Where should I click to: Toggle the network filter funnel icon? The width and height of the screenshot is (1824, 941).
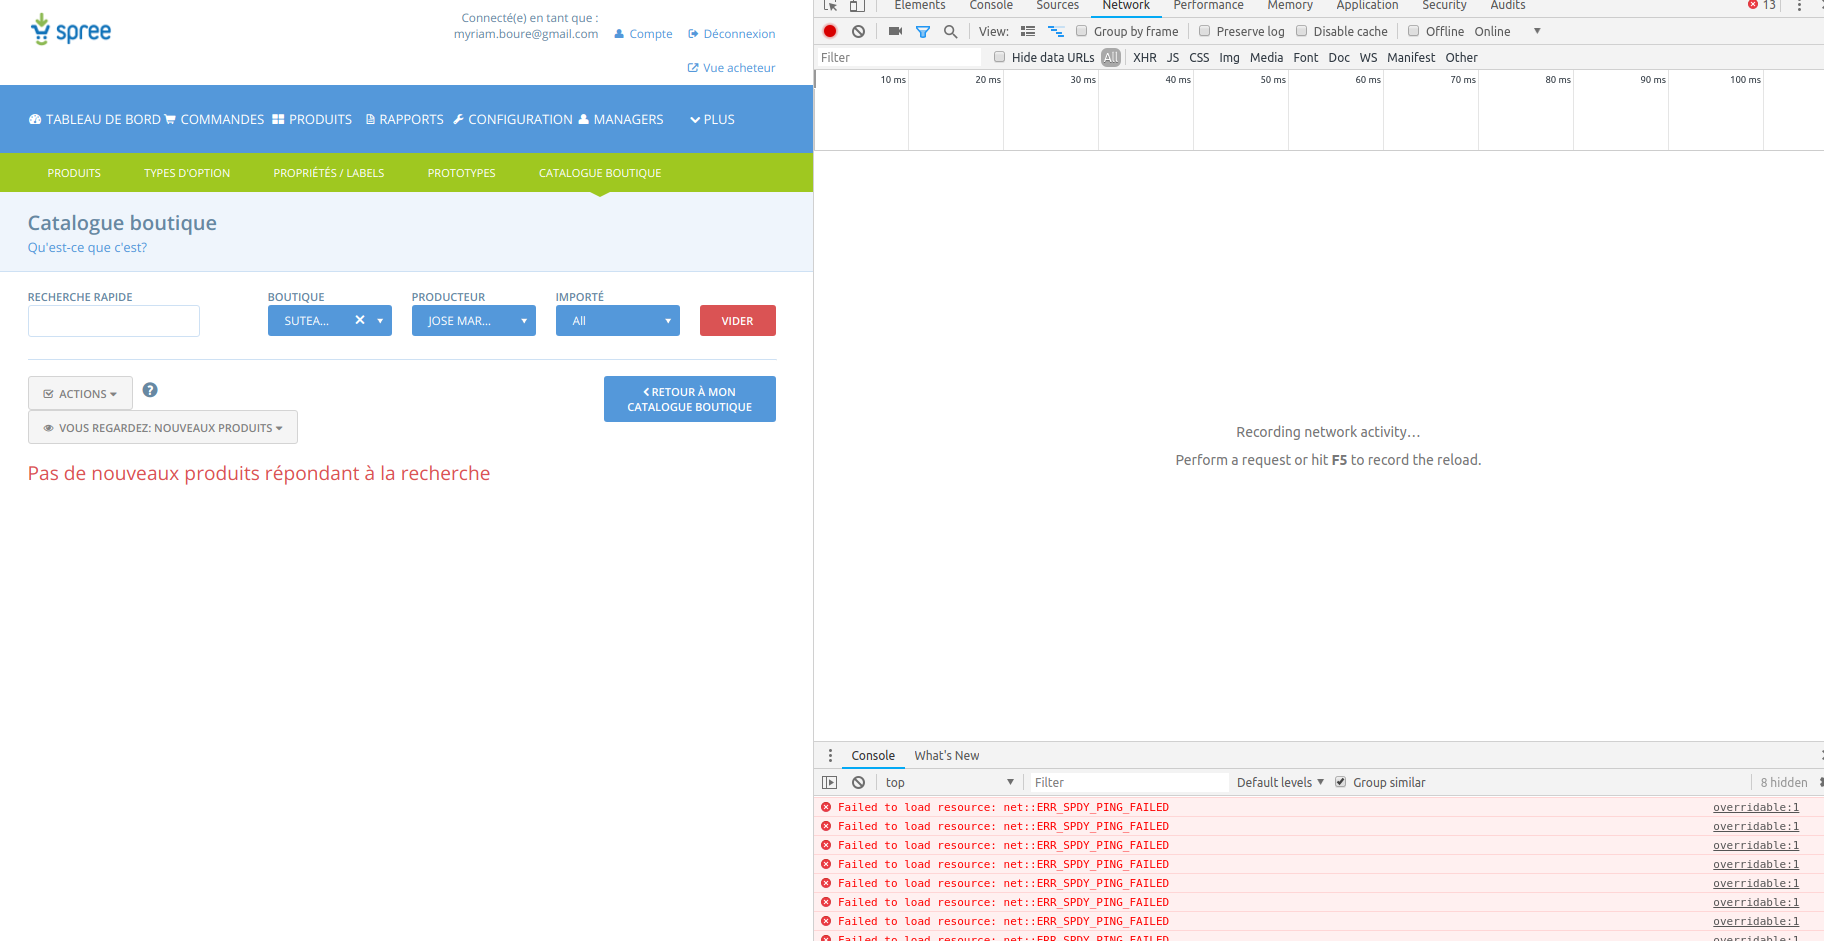click(923, 31)
